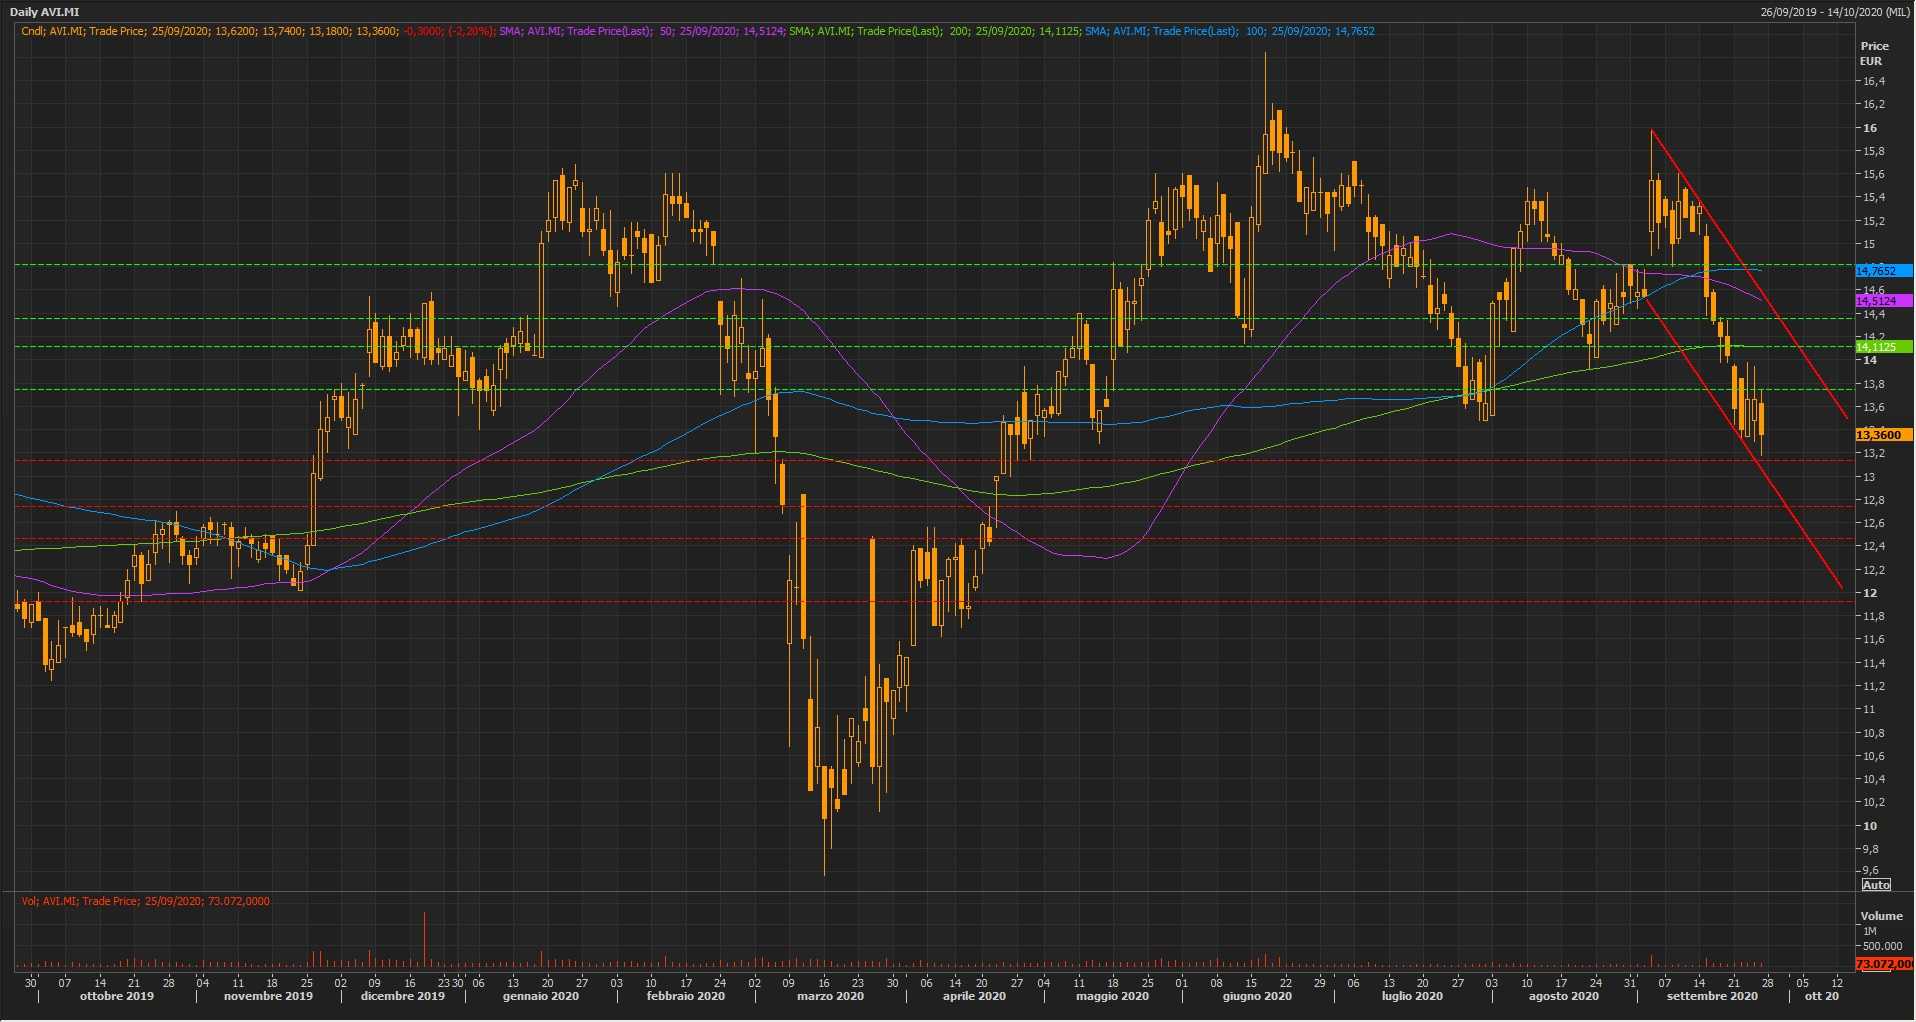Select the Daily AVI.MI chart title
The image size is (1916, 1022).
[45, 12]
